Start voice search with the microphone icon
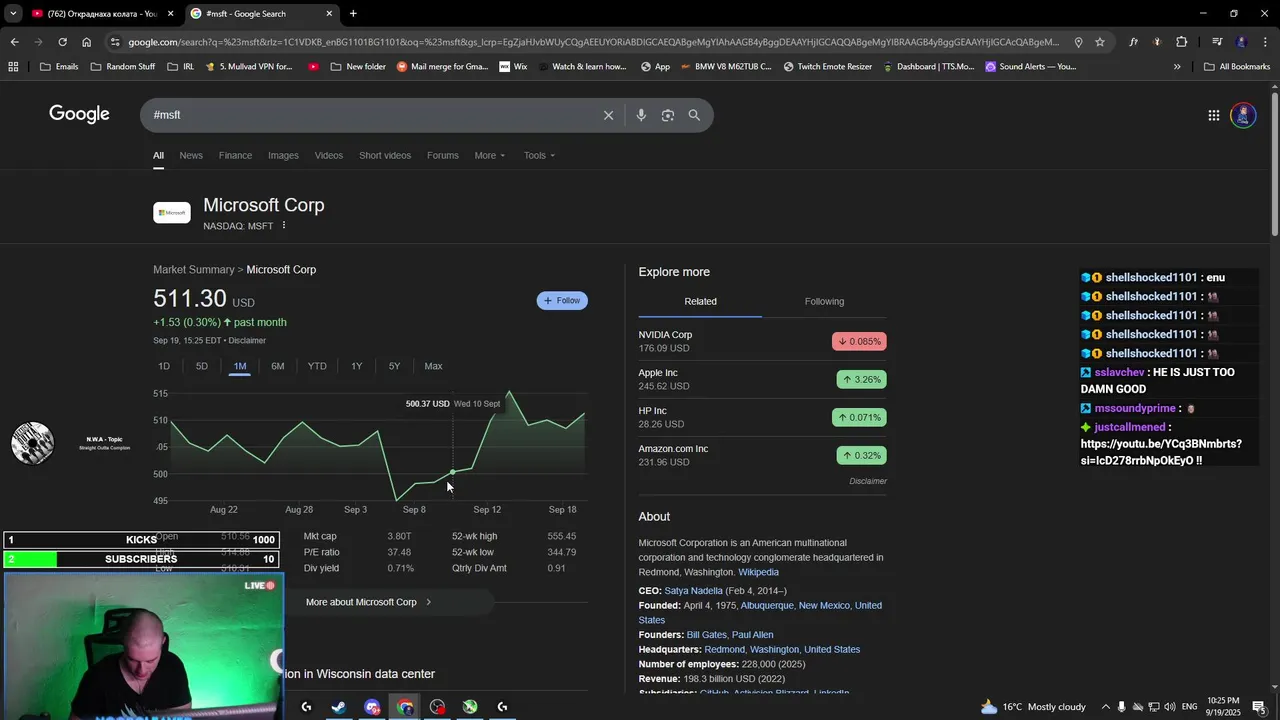This screenshot has height=720, width=1280. click(641, 115)
